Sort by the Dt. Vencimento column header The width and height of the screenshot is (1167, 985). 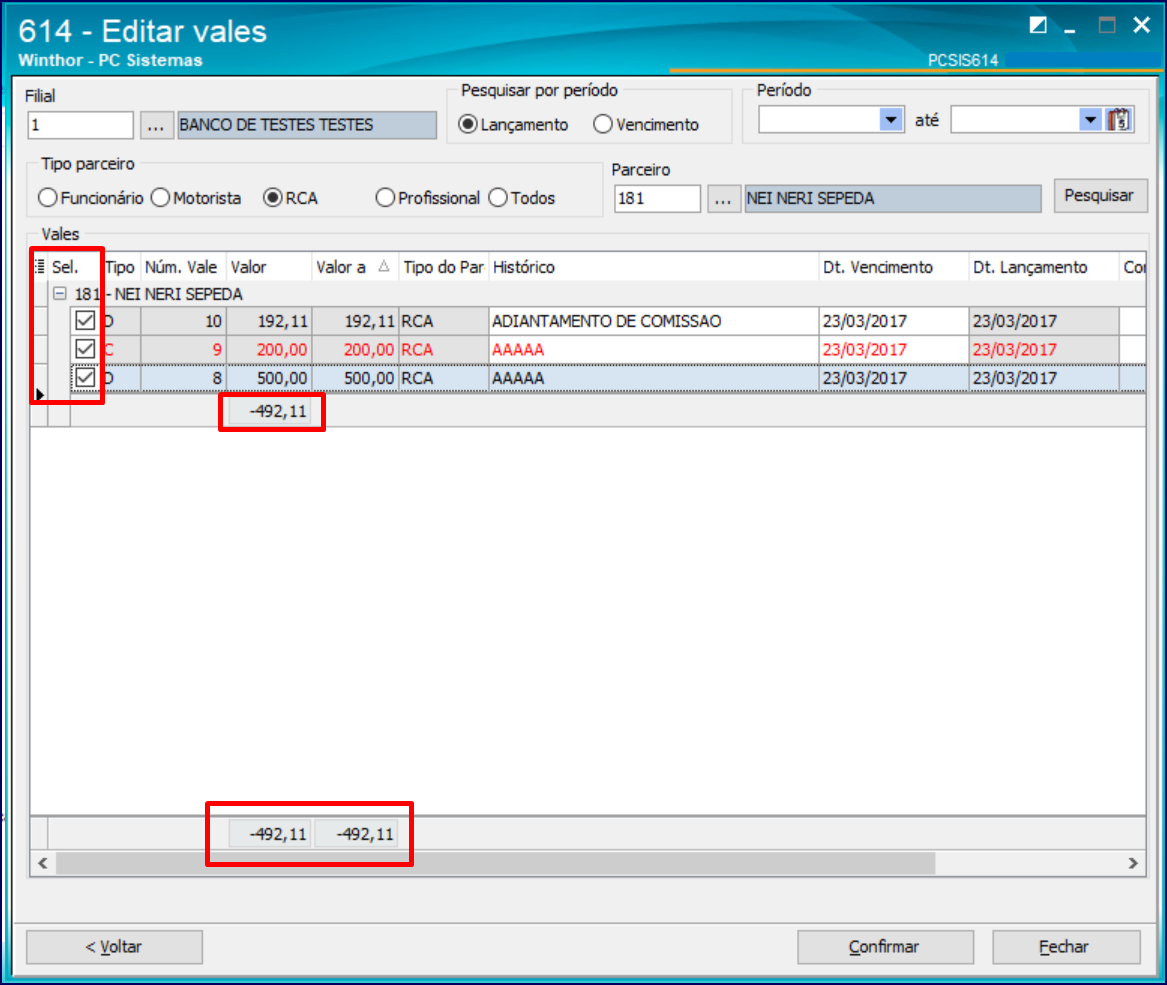[893, 267]
